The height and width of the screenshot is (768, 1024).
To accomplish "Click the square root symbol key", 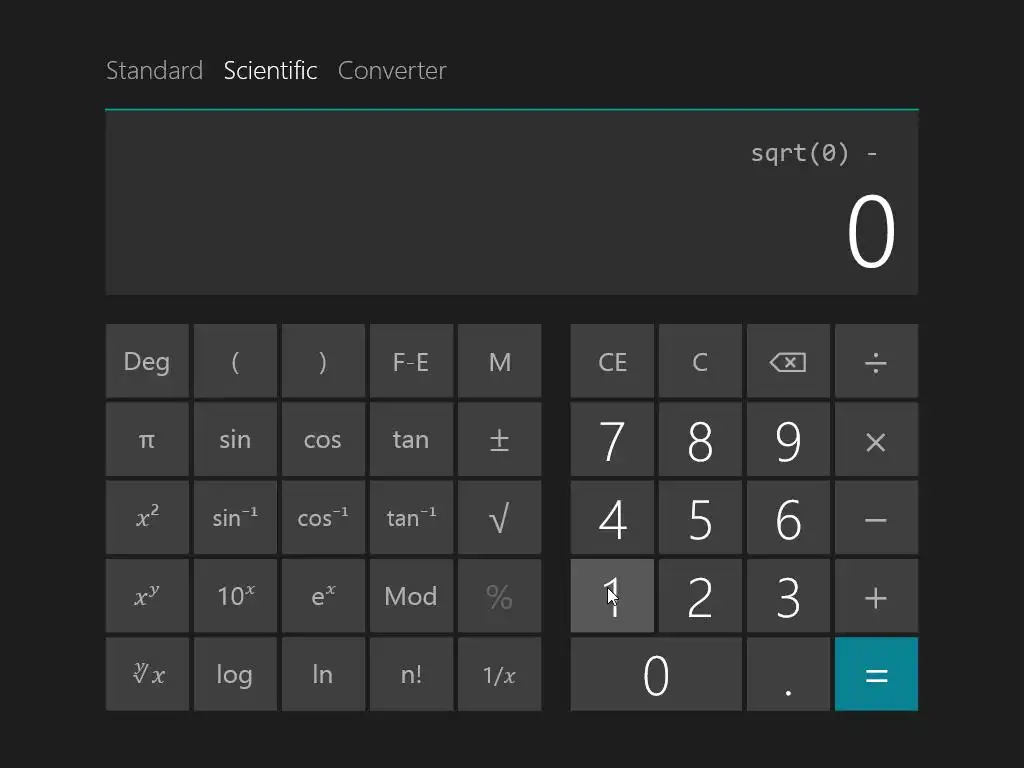I will tap(499, 518).
